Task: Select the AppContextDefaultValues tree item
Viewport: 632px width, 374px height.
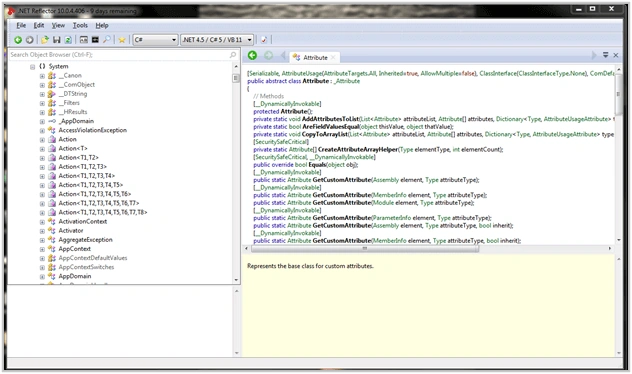Action: pos(93,258)
